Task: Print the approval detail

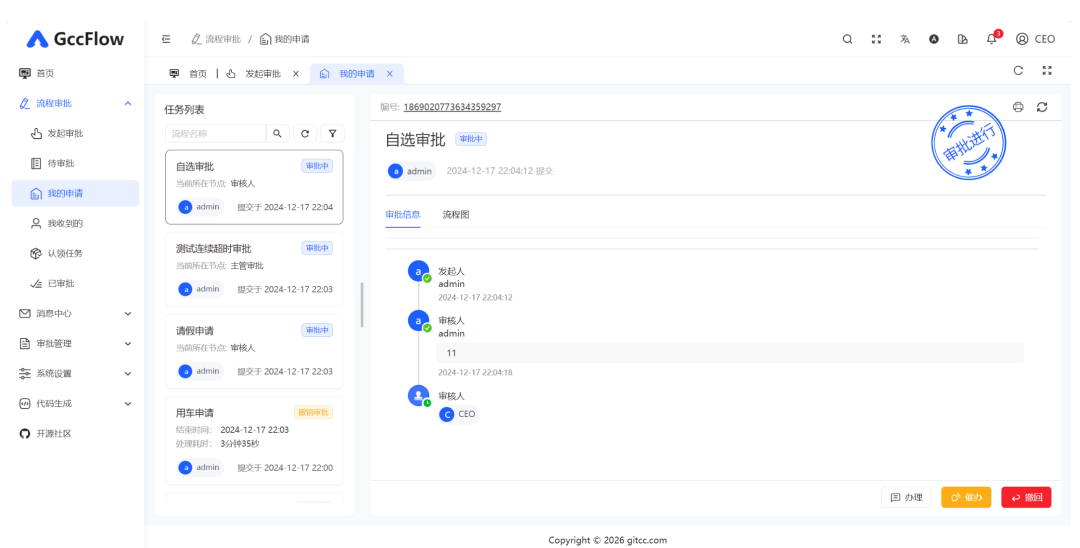Action: tap(1018, 107)
